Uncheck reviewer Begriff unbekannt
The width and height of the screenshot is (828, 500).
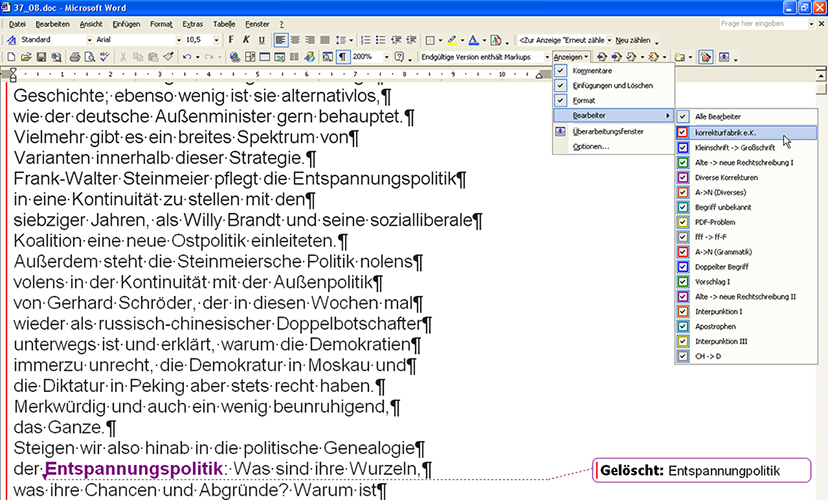pyautogui.click(x=683, y=207)
